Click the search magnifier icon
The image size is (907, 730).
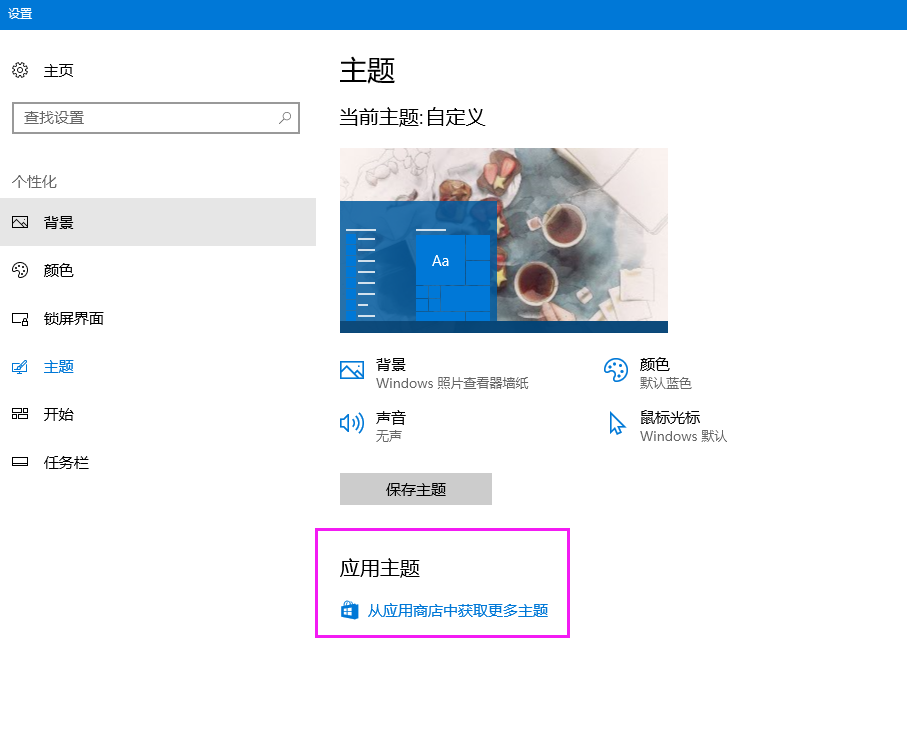[285, 118]
